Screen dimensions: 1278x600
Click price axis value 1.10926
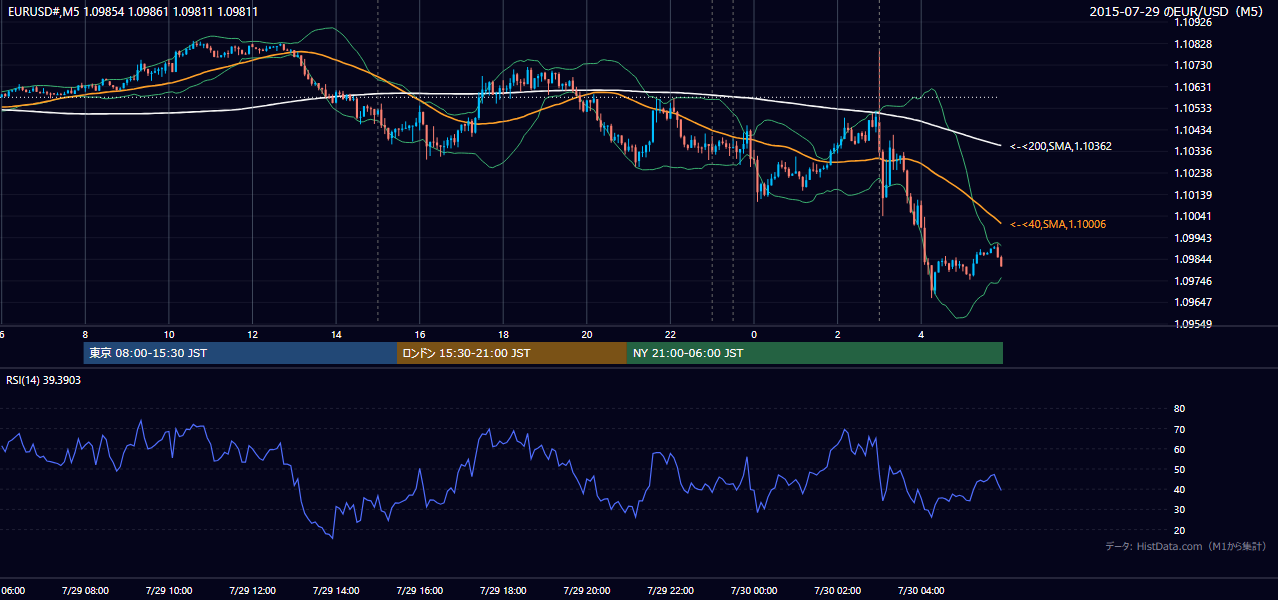(1193, 22)
